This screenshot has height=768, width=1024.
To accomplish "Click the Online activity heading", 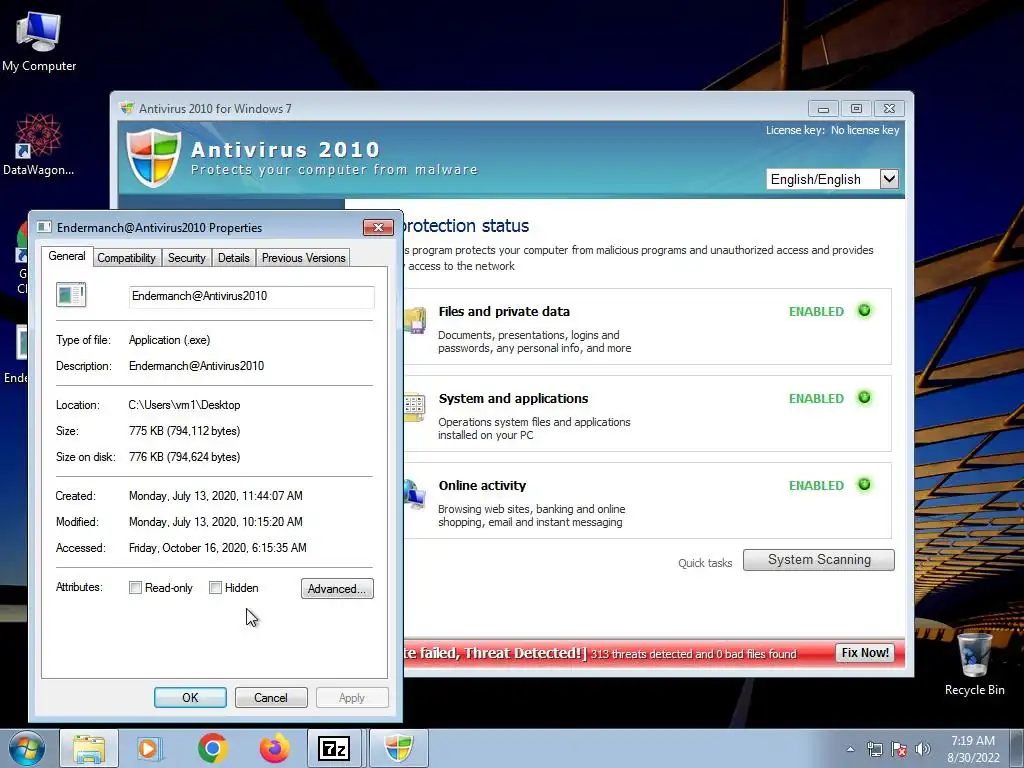I will [x=482, y=485].
